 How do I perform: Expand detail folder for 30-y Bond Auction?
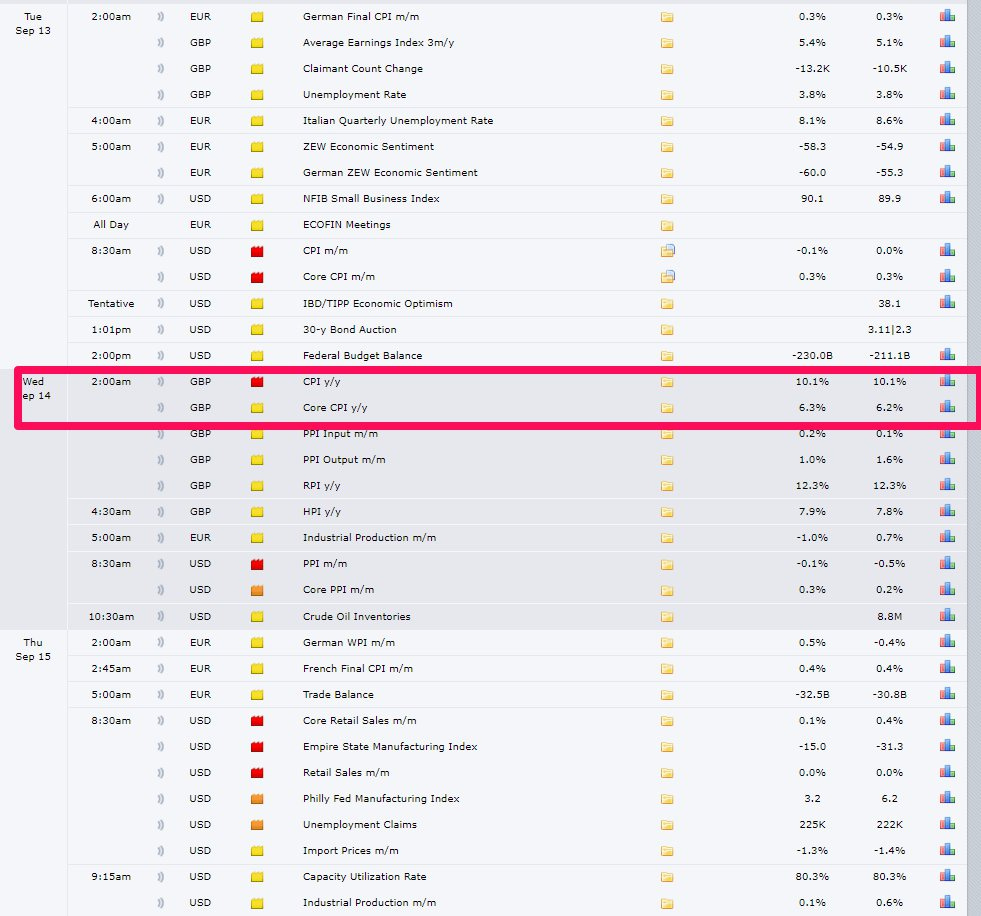pos(667,330)
